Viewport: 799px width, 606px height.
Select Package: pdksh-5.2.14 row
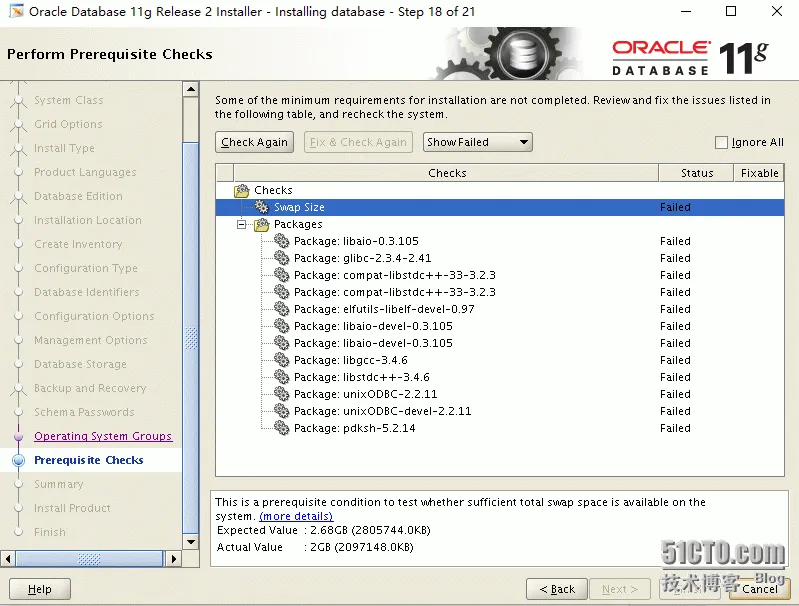(499, 428)
